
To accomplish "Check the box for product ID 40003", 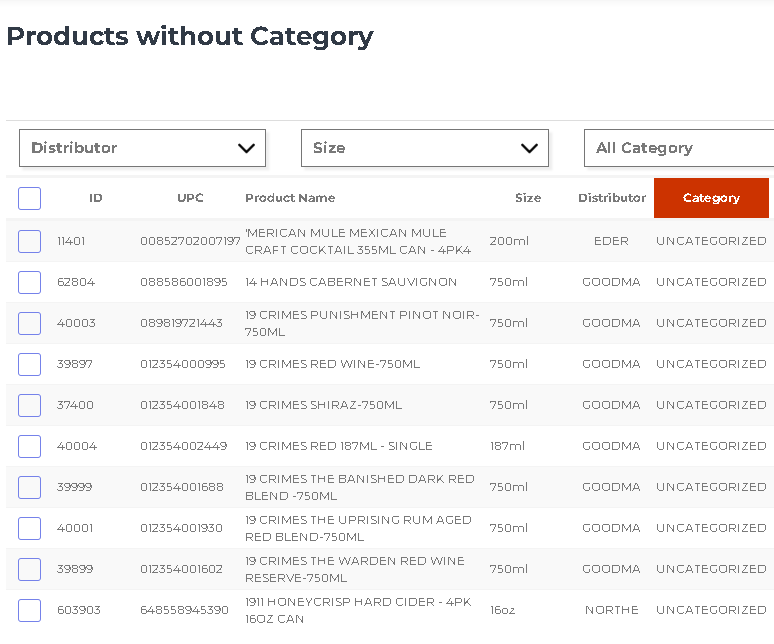I will [x=30, y=323].
